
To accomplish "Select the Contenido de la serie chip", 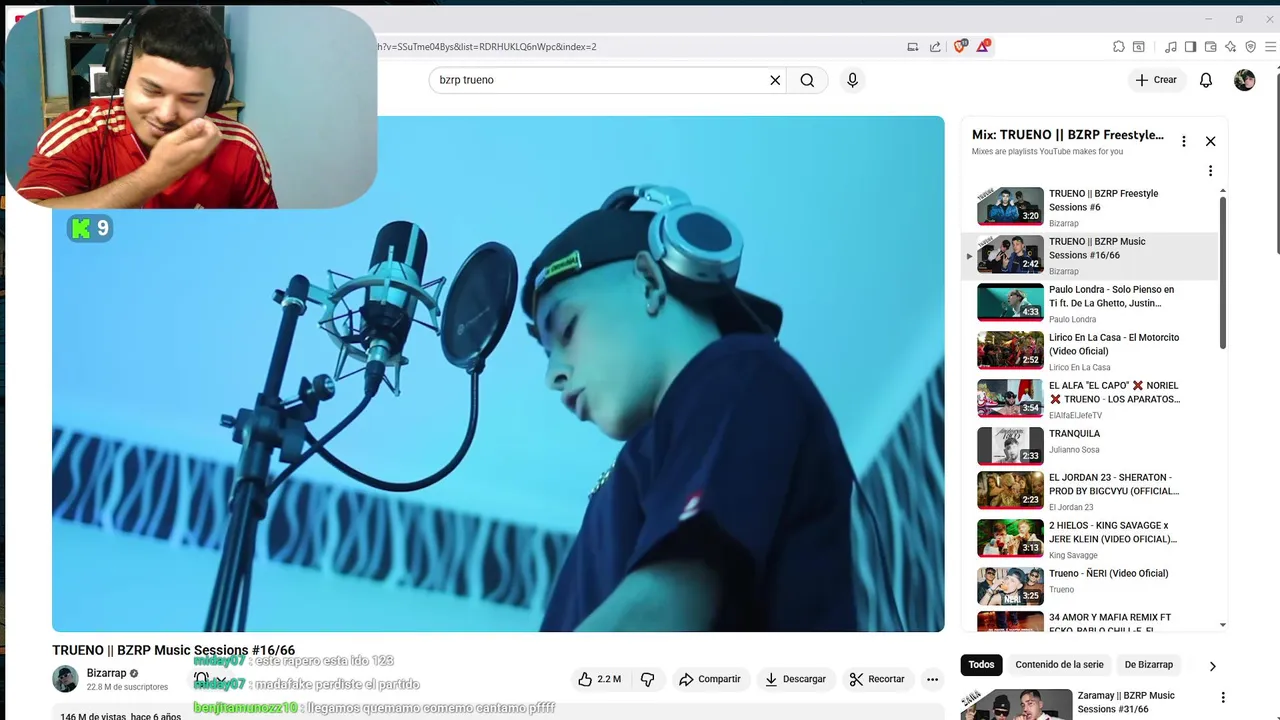I will 1059,665.
